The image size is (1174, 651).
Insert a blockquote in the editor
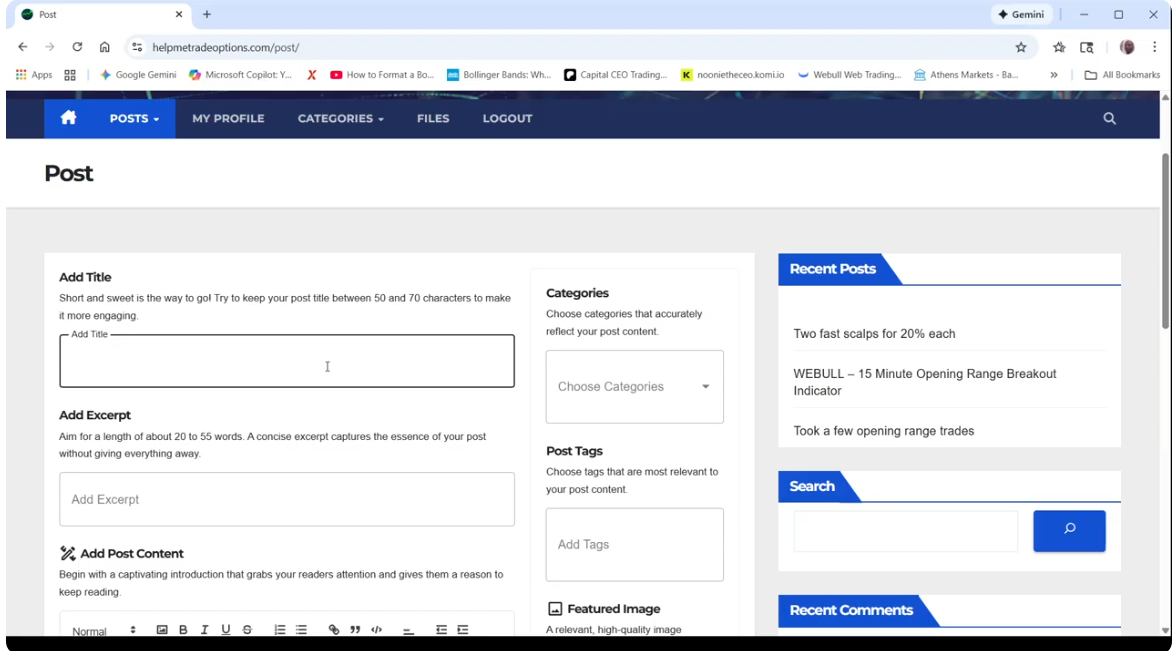355,629
